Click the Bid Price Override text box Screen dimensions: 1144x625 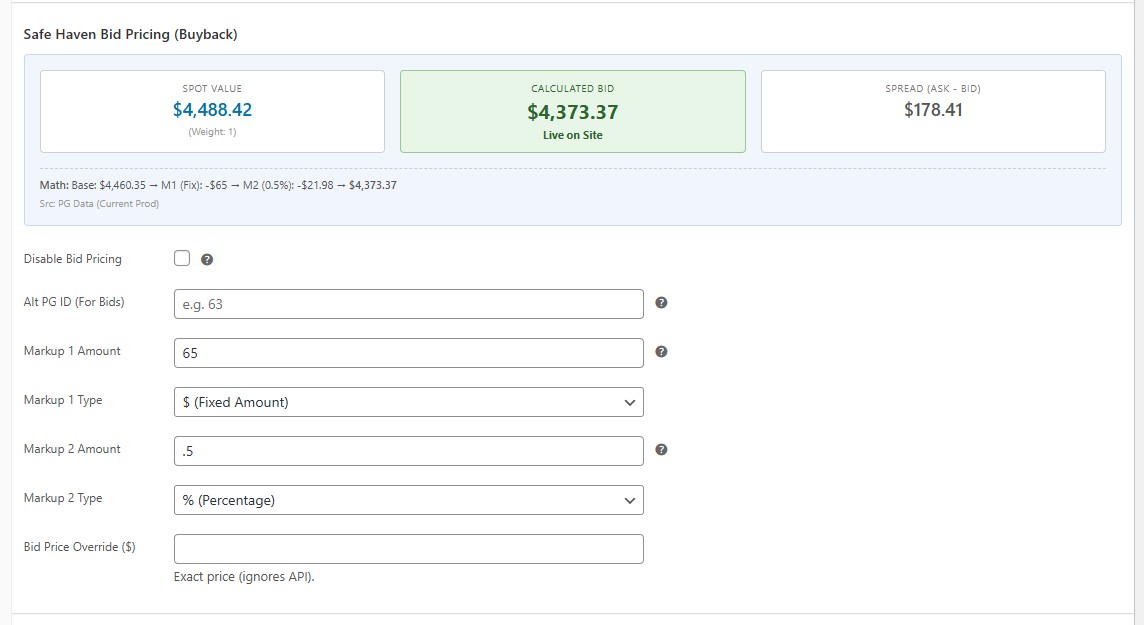click(408, 549)
